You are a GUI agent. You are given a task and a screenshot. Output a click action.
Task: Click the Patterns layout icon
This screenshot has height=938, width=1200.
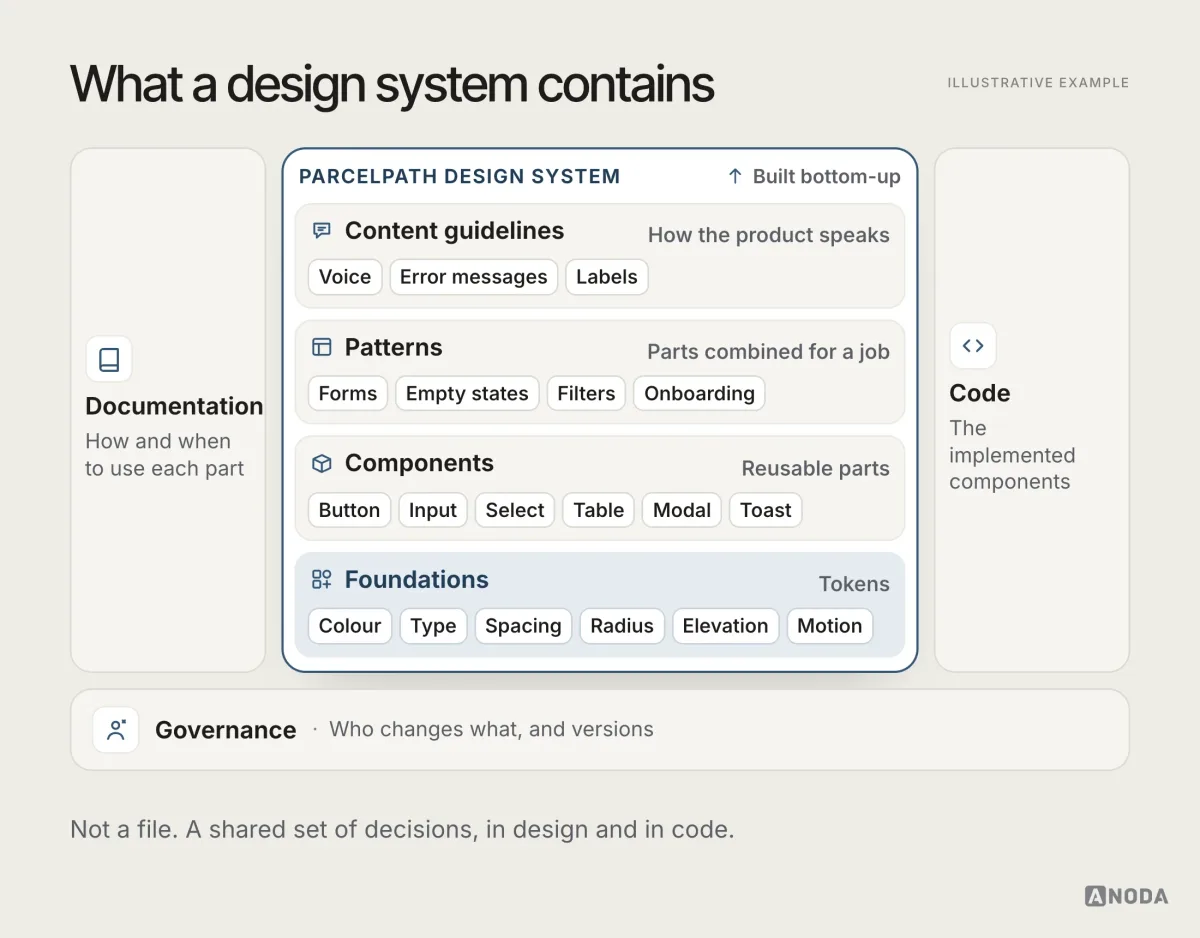(x=321, y=347)
